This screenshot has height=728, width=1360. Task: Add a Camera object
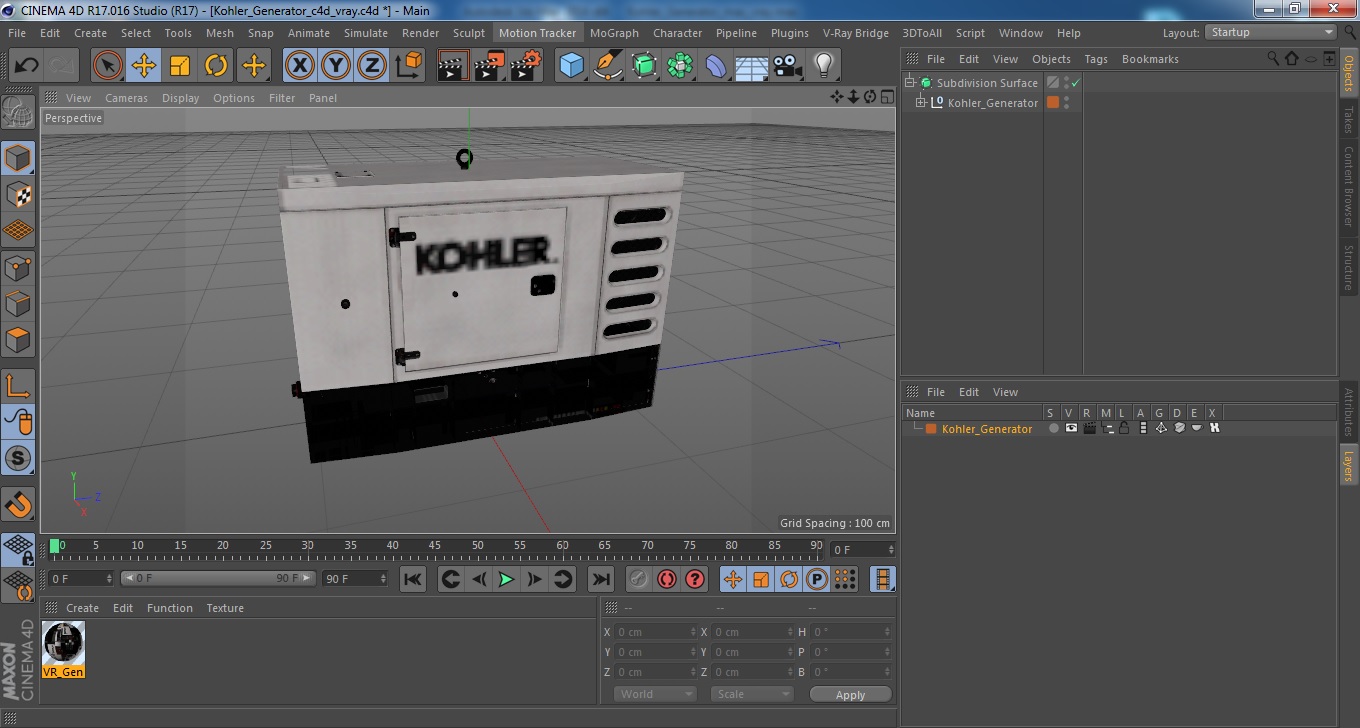(788, 66)
